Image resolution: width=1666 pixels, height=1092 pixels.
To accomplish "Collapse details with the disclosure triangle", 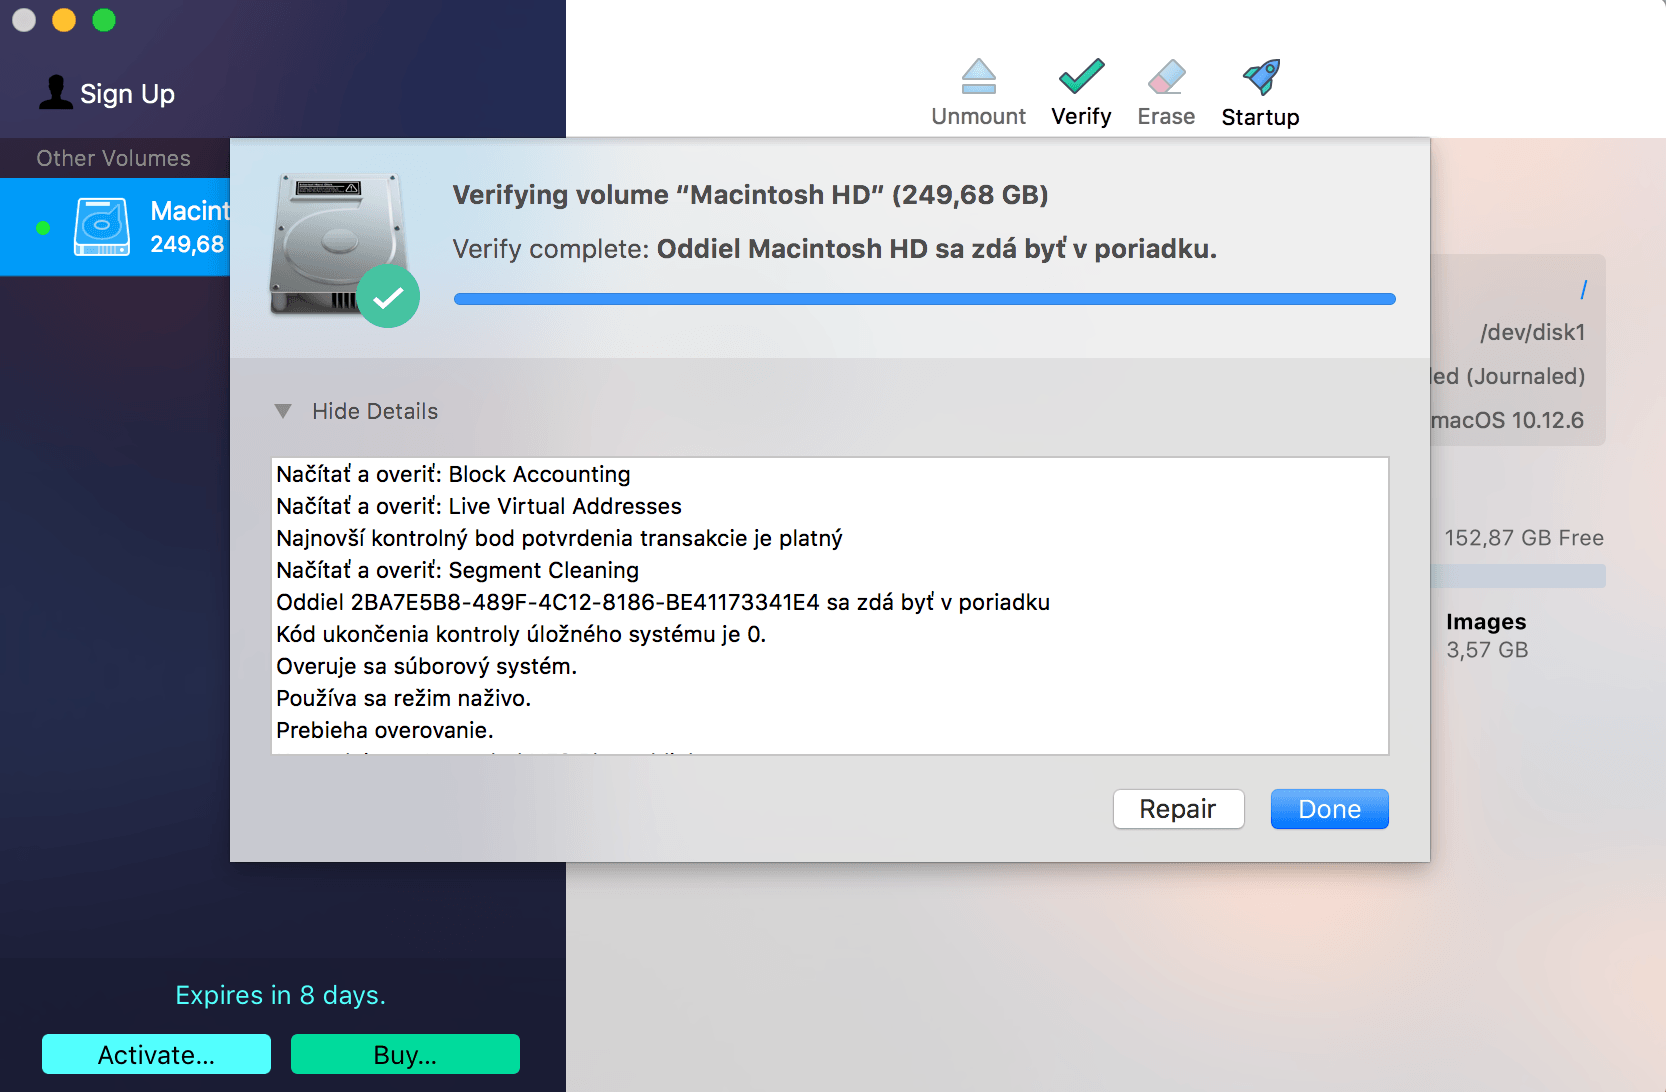I will pyautogui.click(x=283, y=411).
